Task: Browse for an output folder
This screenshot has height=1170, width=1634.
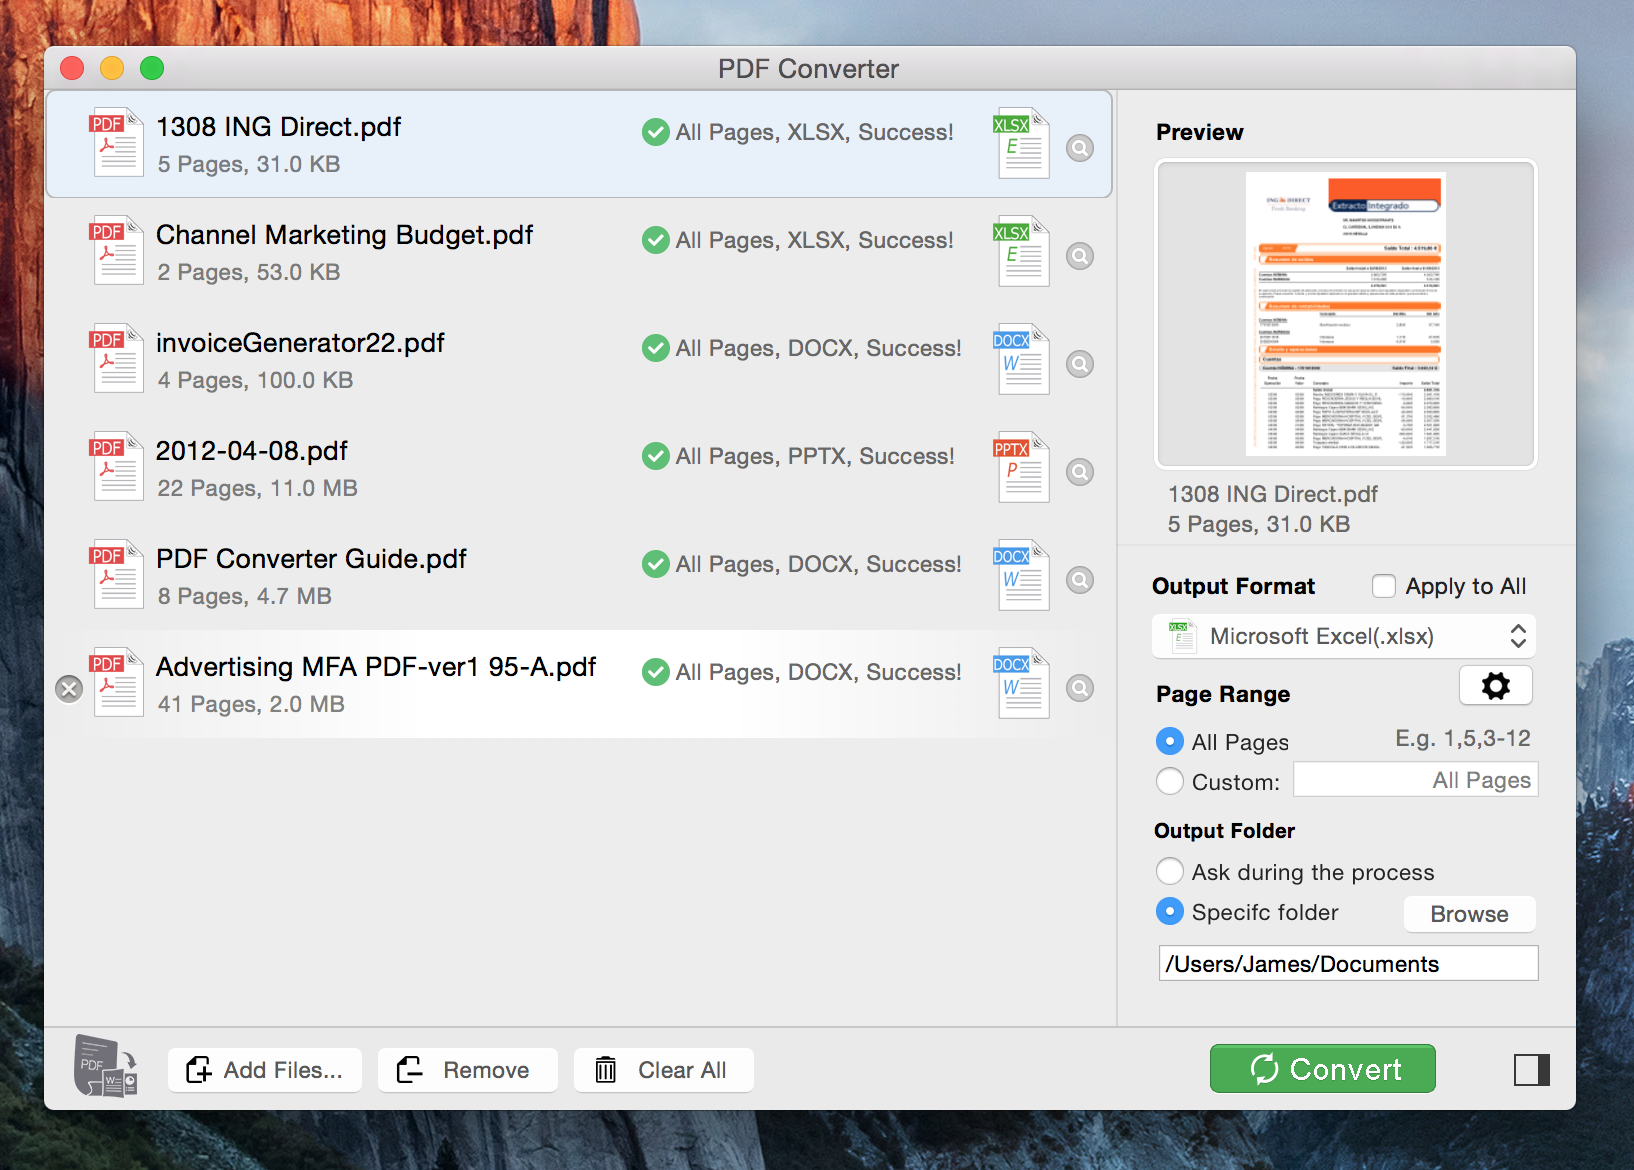Action: pos(1469,914)
